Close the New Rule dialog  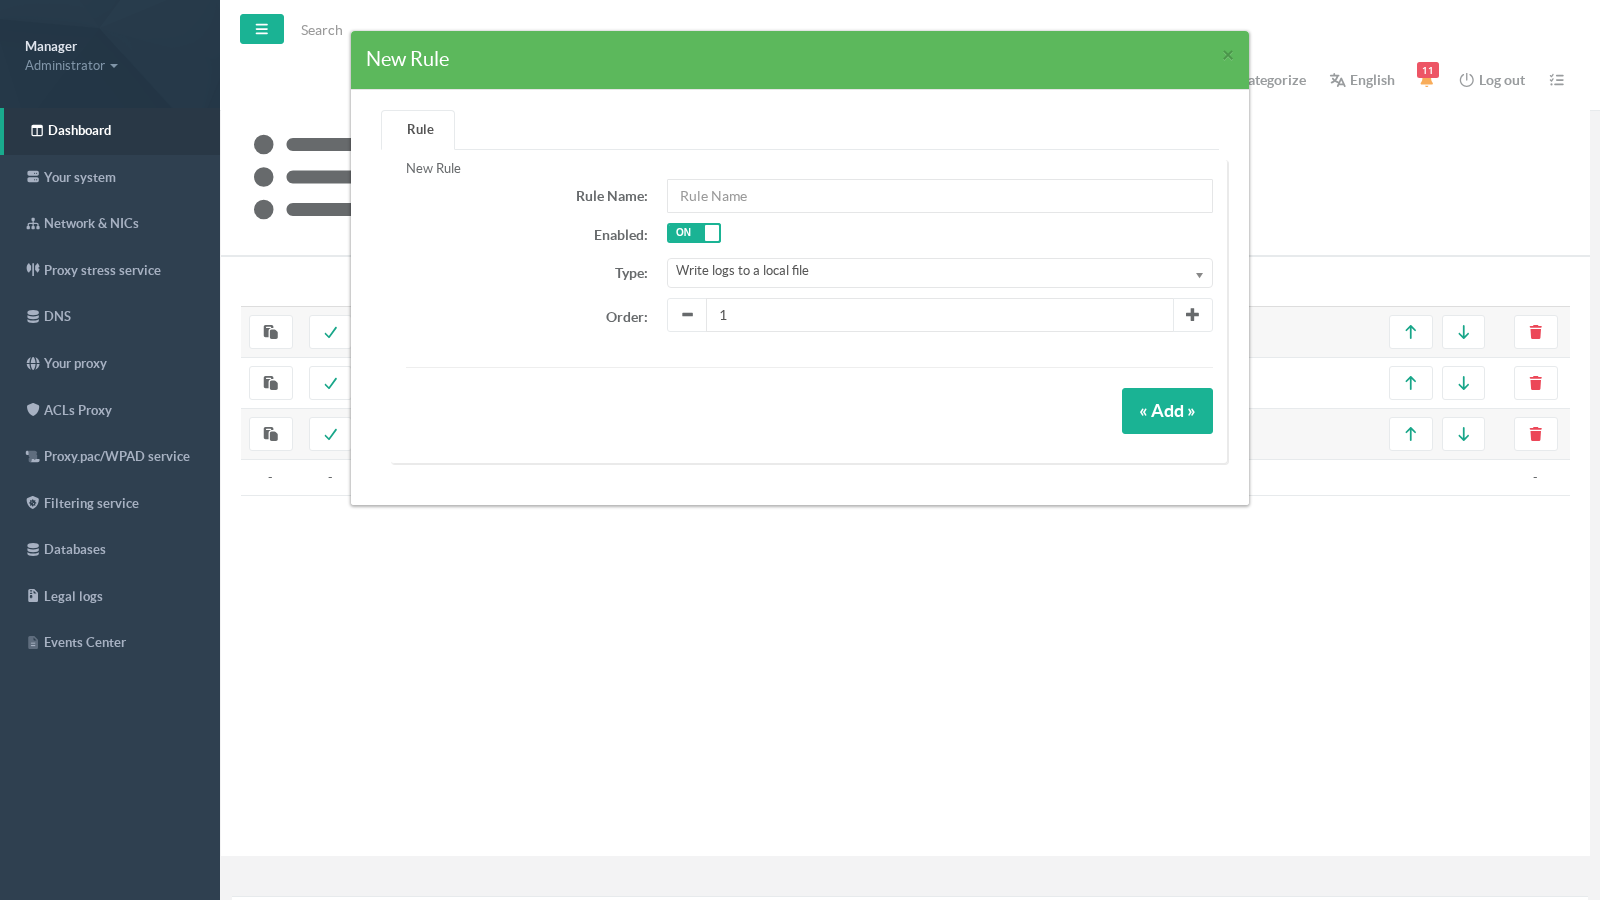(x=1228, y=55)
